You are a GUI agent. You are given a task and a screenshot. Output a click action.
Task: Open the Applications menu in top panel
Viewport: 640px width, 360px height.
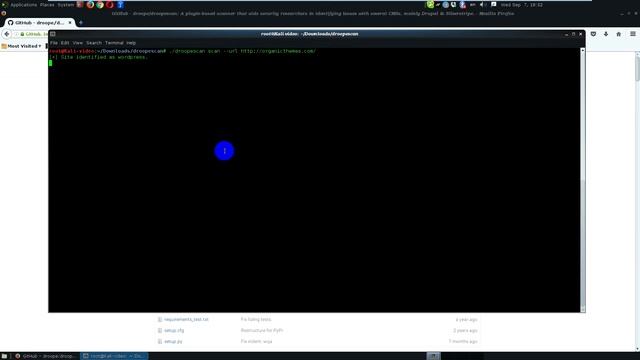[23, 5]
